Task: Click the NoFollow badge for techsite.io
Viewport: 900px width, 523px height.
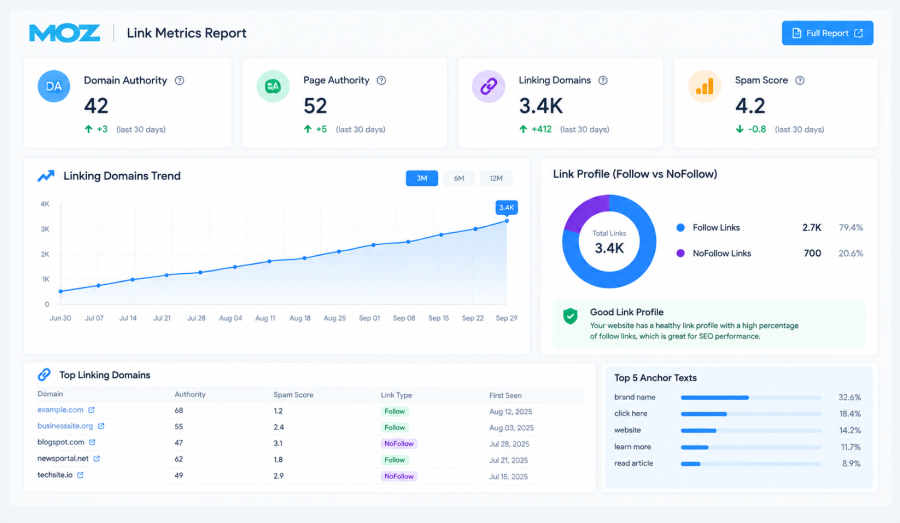Action: click(x=399, y=476)
